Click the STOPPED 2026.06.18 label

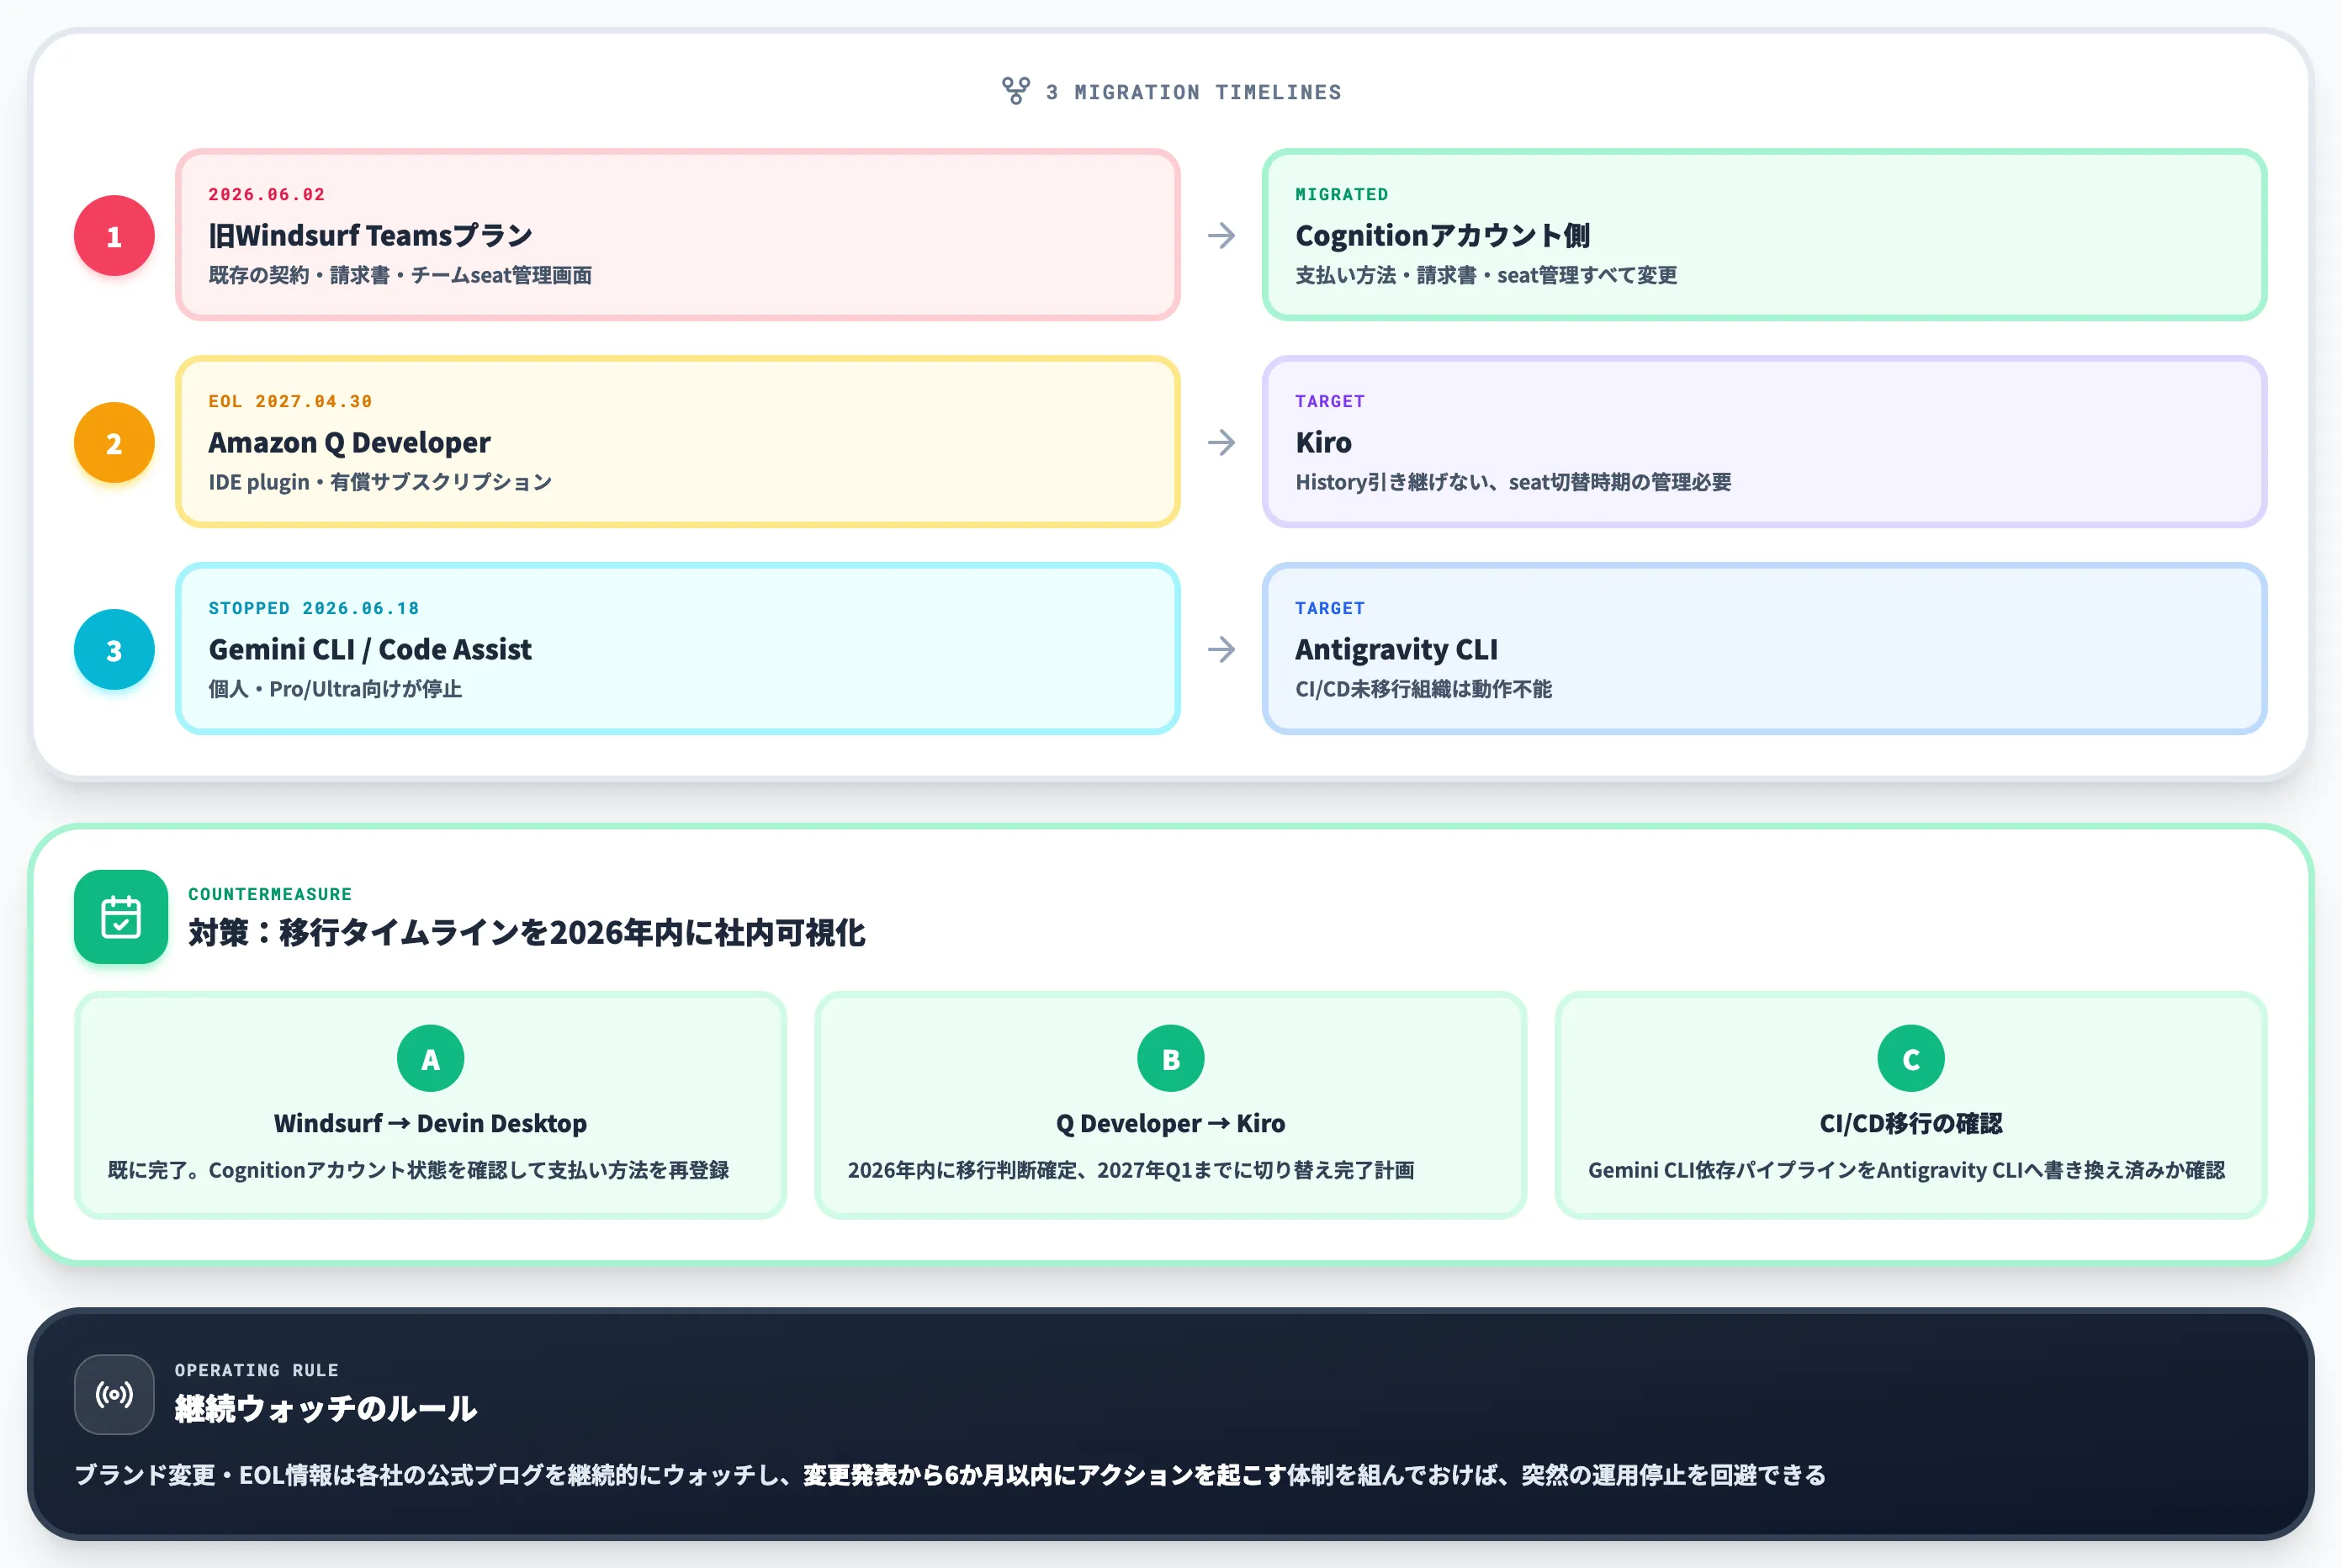pyautogui.click(x=314, y=608)
